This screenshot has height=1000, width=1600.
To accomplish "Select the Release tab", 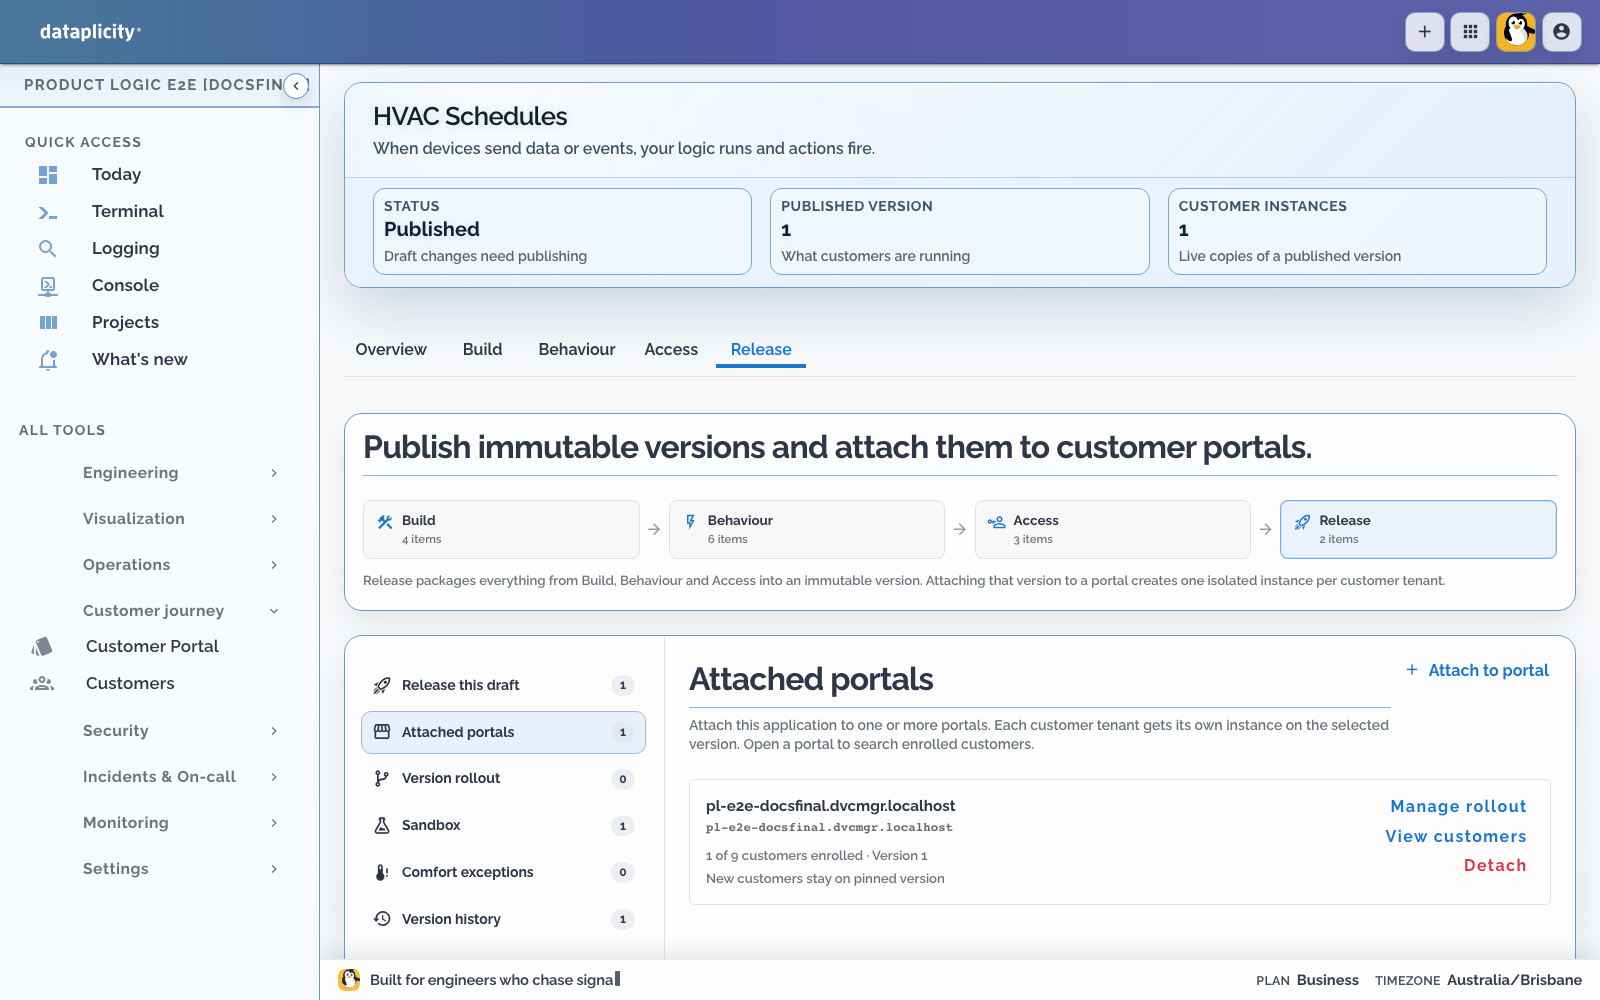I will [x=761, y=350].
